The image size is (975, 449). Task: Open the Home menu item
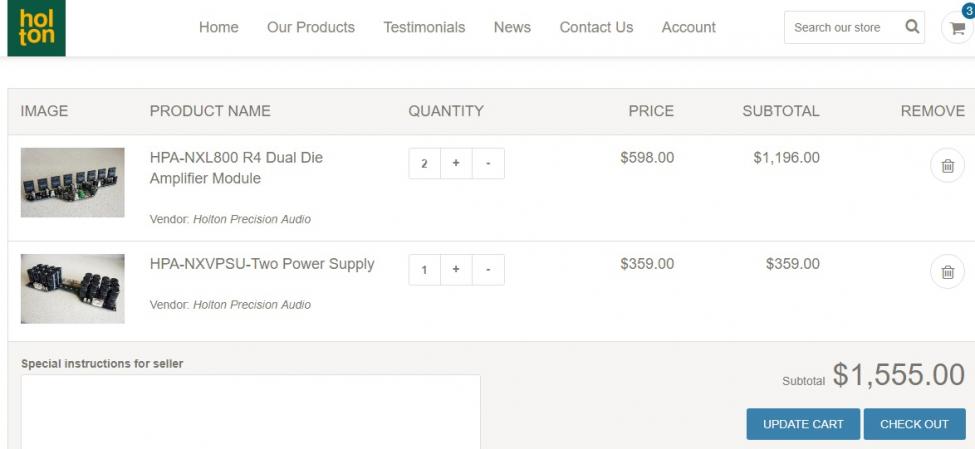218,28
